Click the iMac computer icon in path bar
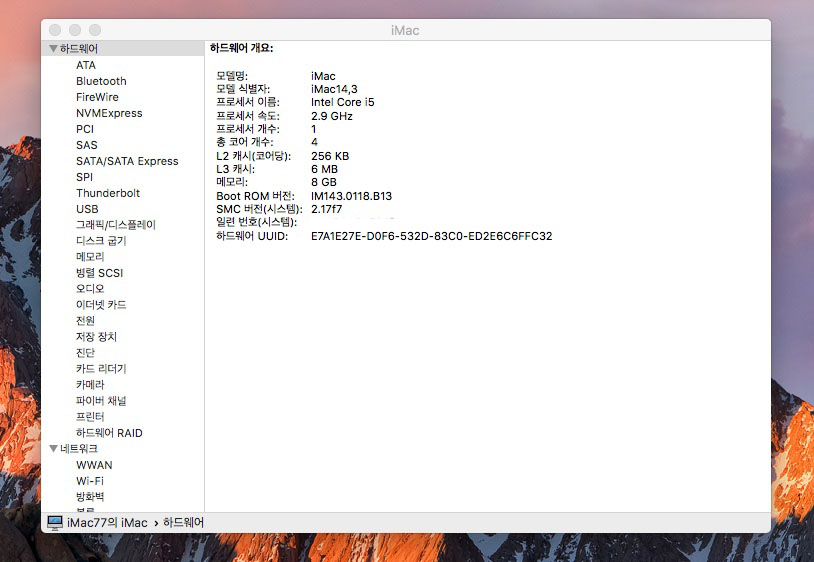 (55, 522)
